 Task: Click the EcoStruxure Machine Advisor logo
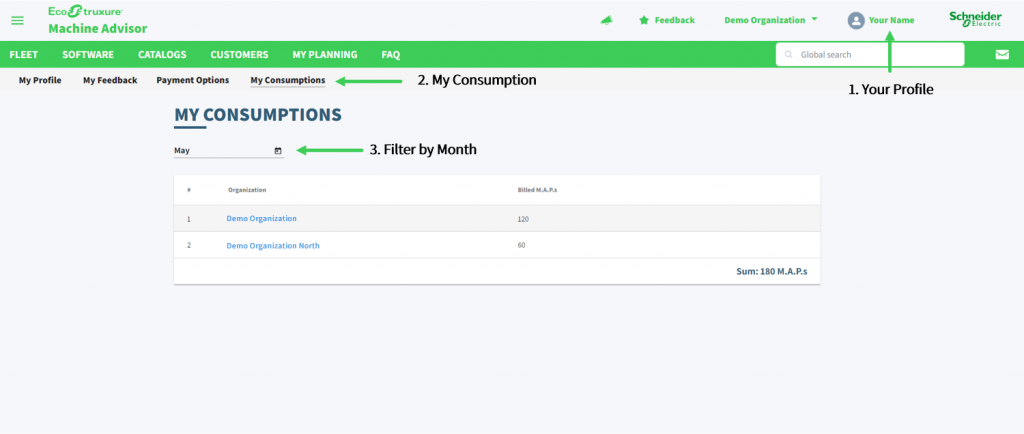98,20
